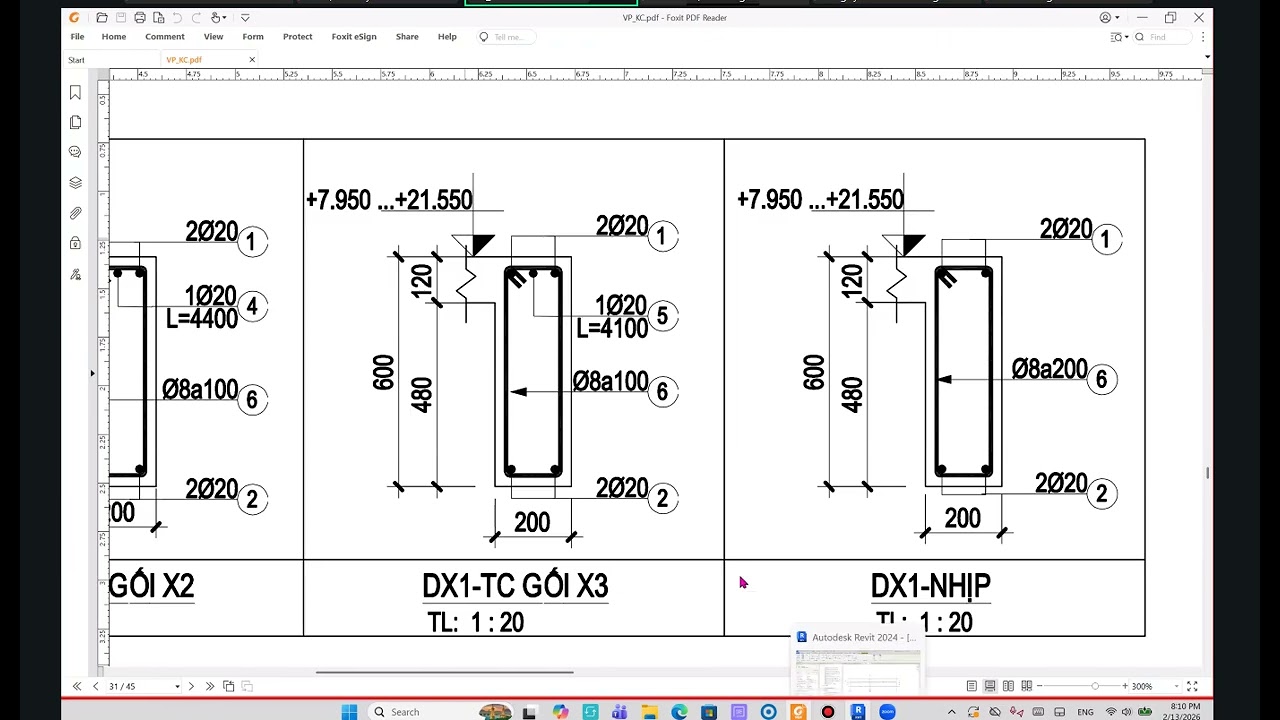Print the document via printer icon
This screenshot has width=1280, height=720.
(x=140, y=18)
